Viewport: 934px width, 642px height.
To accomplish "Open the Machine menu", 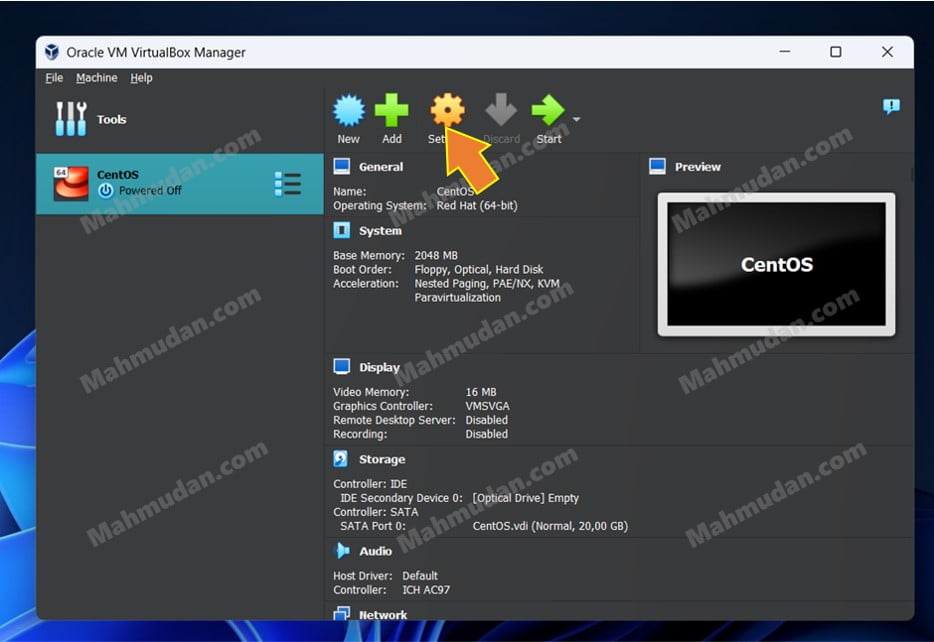I will [x=96, y=78].
